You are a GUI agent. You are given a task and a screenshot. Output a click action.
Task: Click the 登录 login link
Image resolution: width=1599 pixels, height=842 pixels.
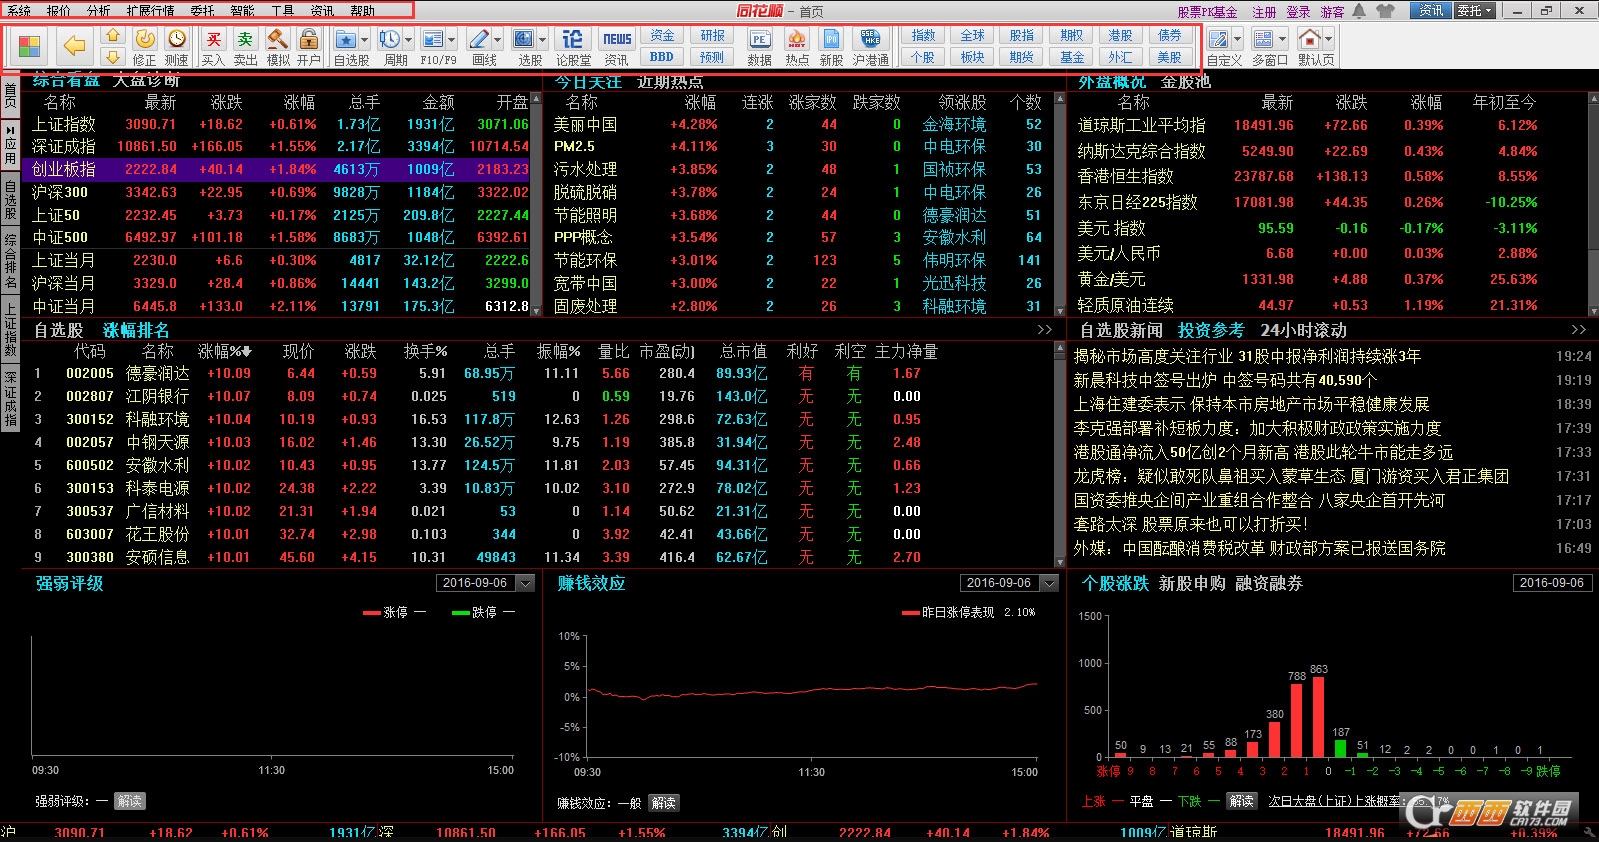[1298, 12]
